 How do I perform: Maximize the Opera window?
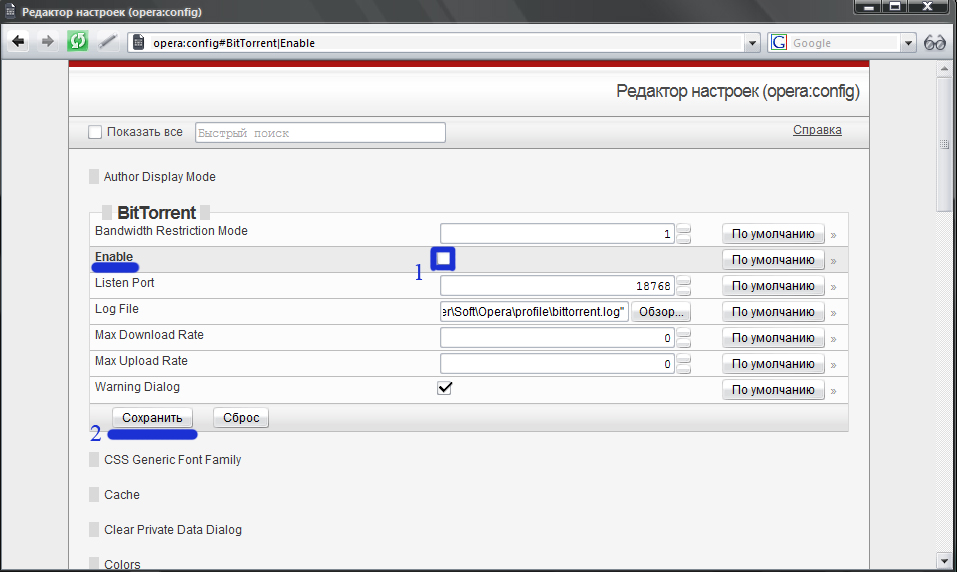[x=895, y=7]
